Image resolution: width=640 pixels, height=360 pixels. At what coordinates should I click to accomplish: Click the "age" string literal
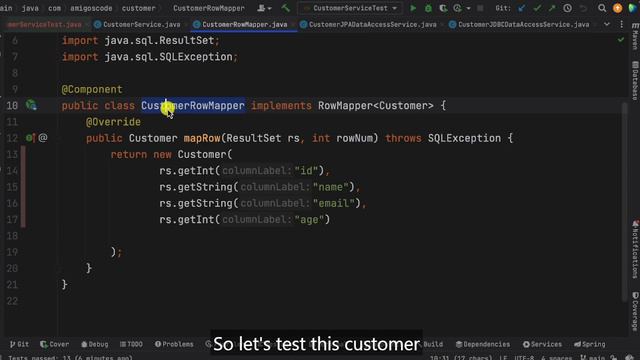(309, 220)
